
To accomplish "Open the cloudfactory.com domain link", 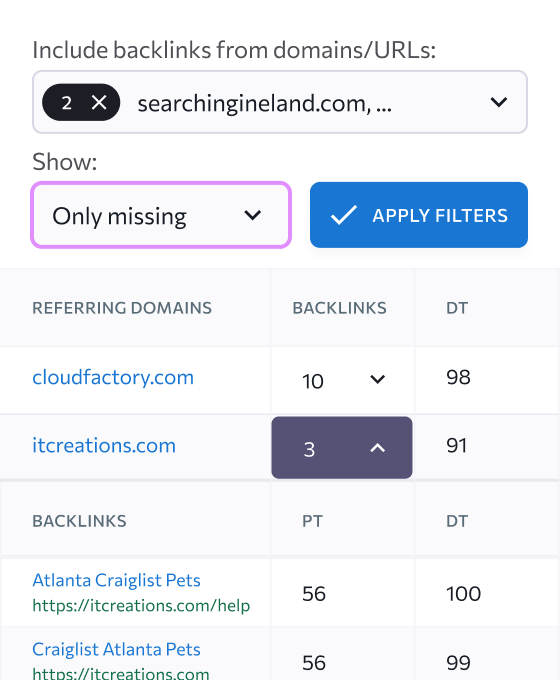I will [x=113, y=377].
